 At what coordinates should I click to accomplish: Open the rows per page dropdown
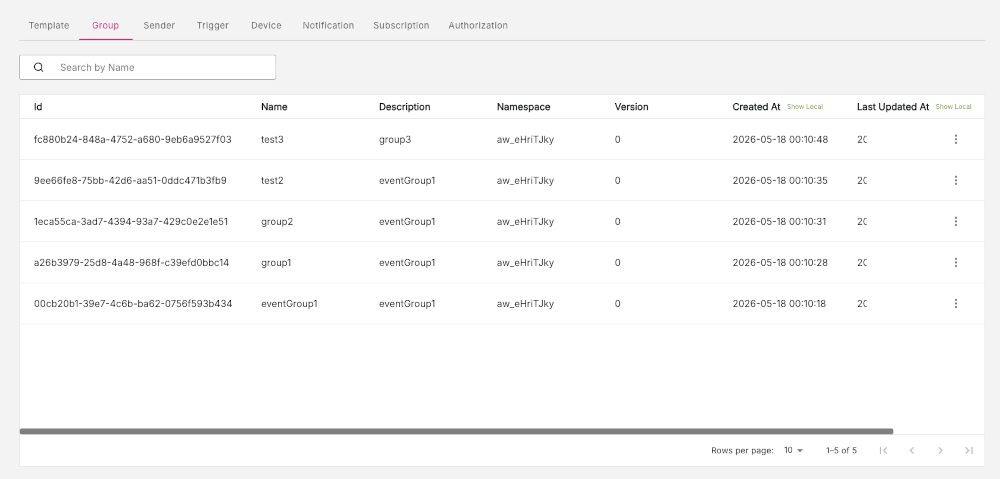point(793,450)
